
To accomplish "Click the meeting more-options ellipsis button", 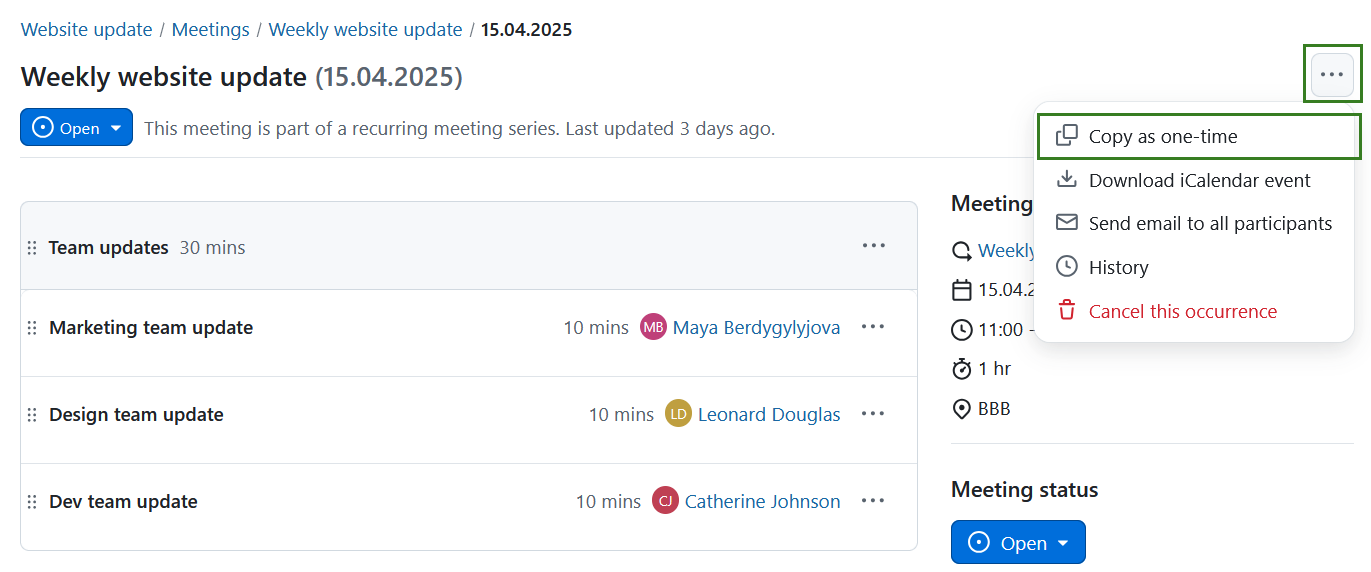I will (1331, 74).
